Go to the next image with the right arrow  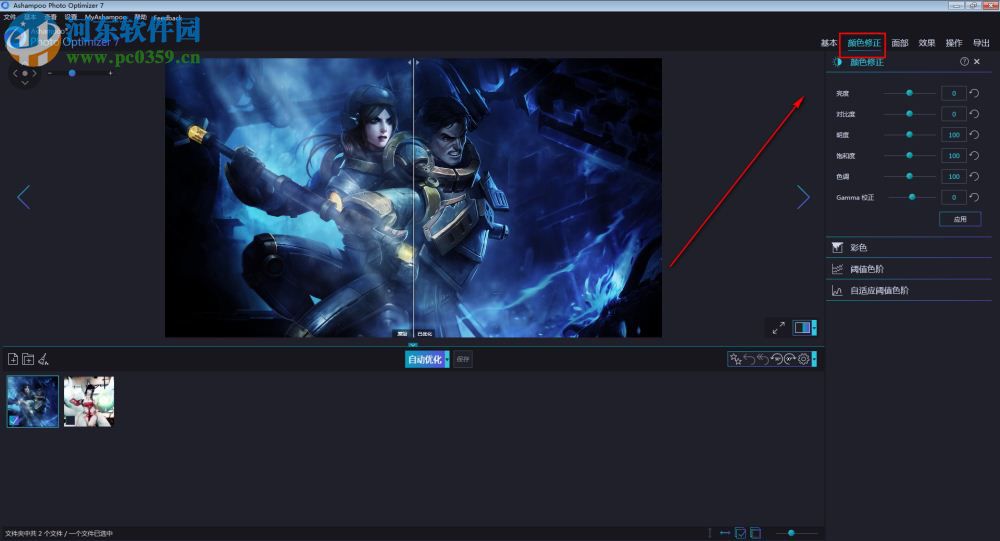pyautogui.click(x=803, y=197)
